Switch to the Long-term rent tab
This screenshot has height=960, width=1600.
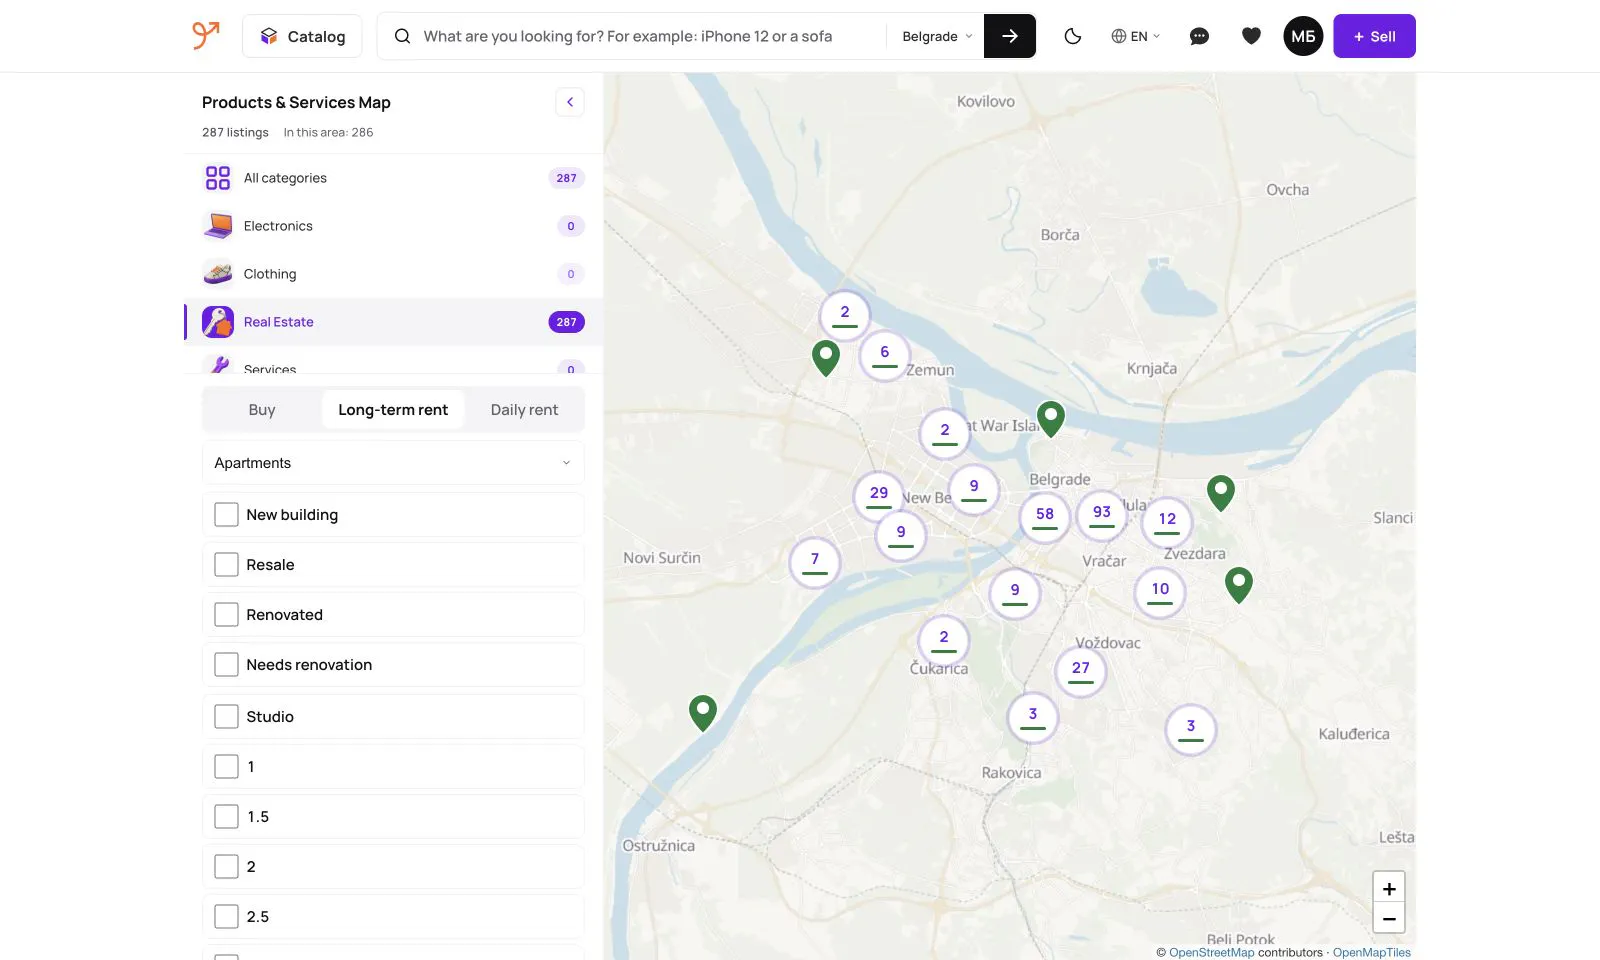click(x=393, y=410)
